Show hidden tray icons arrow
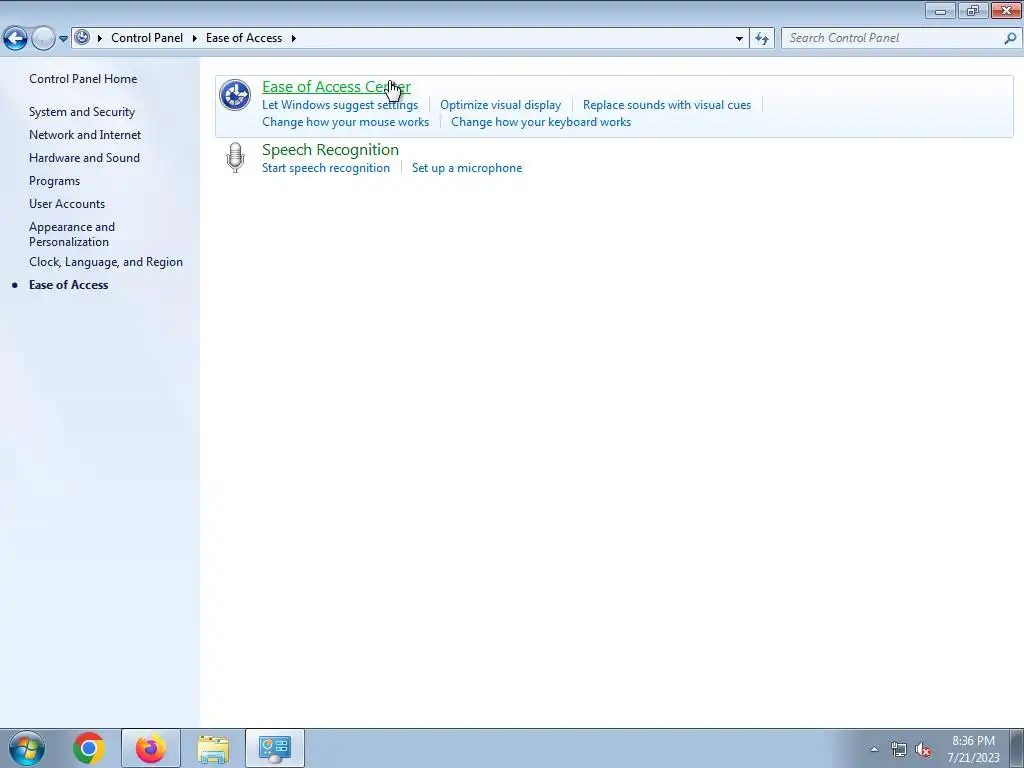Image resolution: width=1024 pixels, height=768 pixels. pyautogui.click(x=874, y=749)
